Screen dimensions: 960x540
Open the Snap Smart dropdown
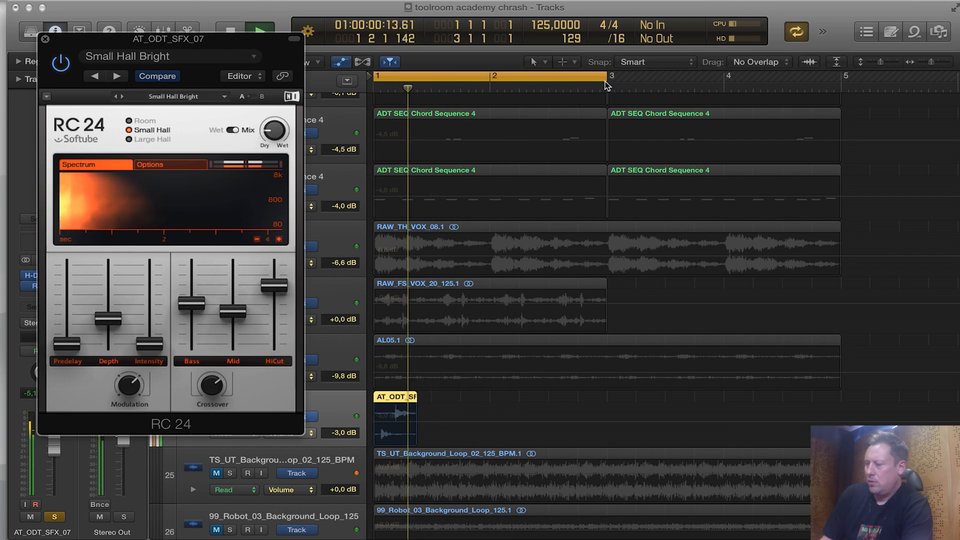(656, 62)
